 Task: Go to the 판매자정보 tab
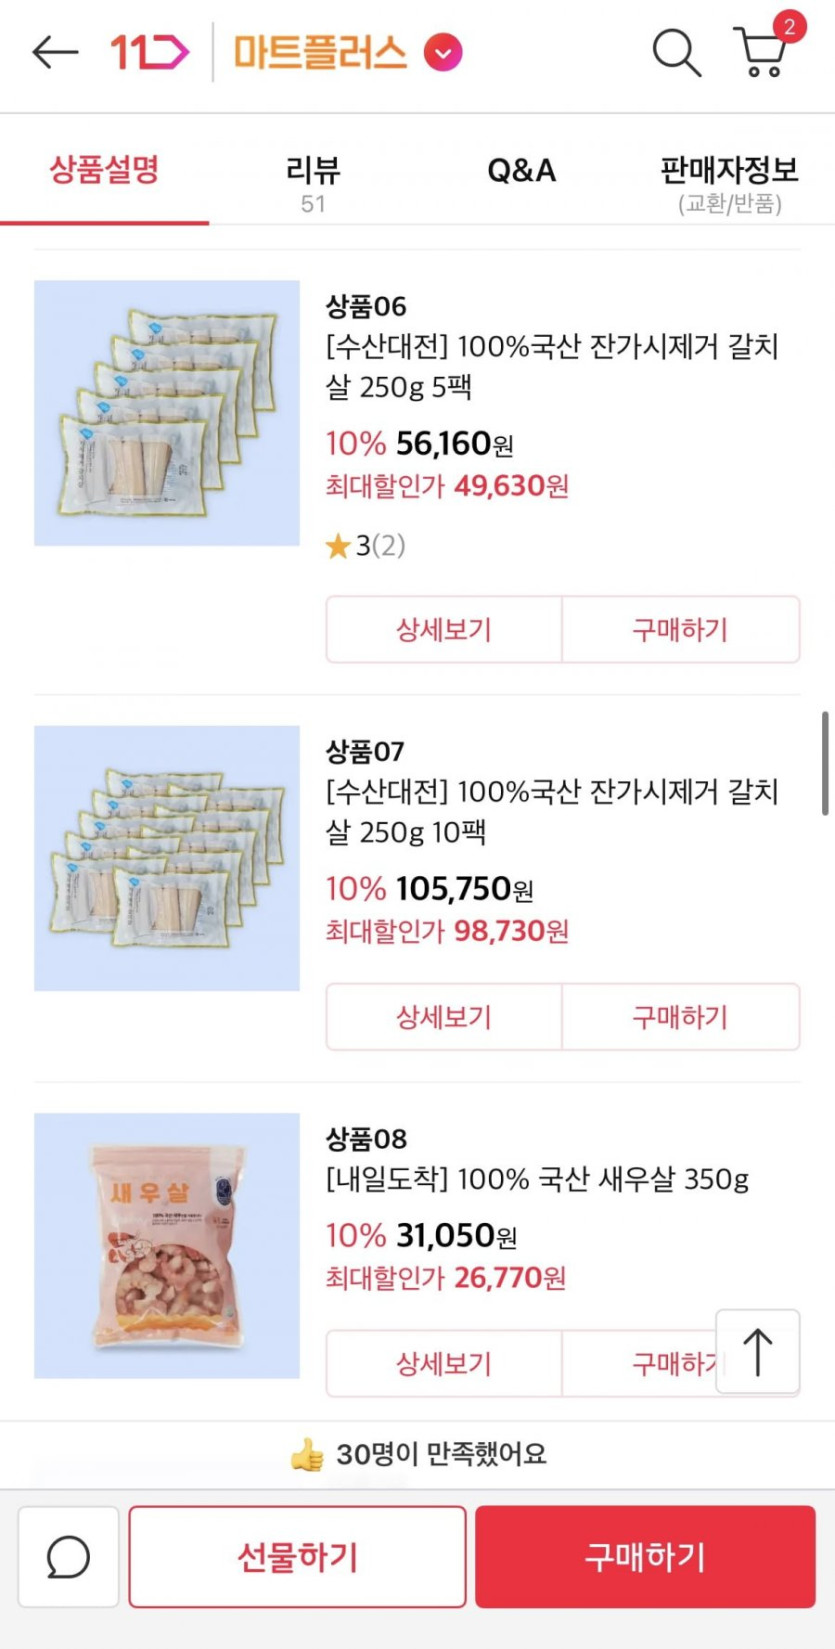(729, 181)
